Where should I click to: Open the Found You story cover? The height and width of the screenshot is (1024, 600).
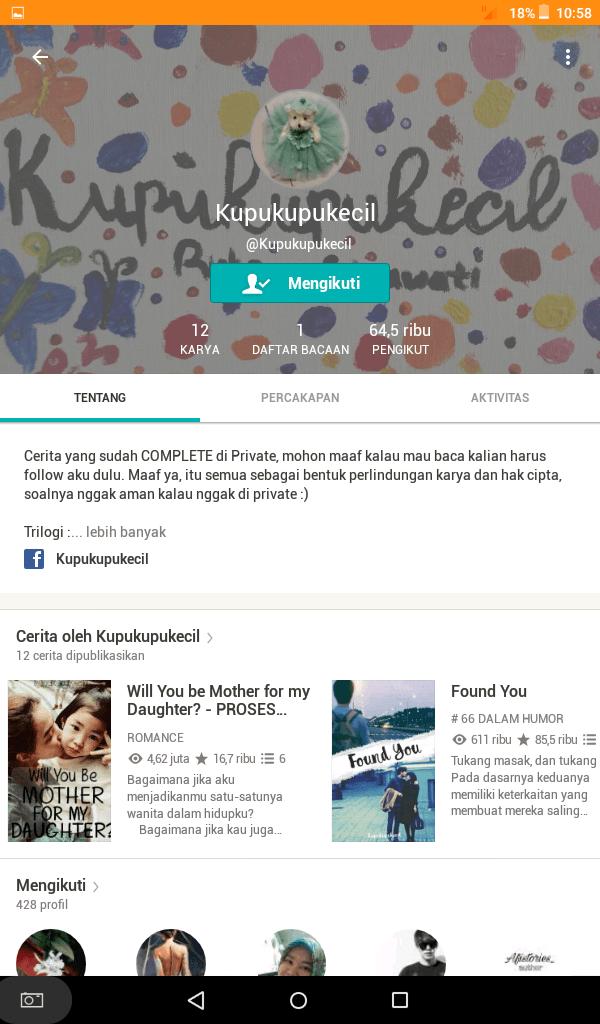click(383, 761)
